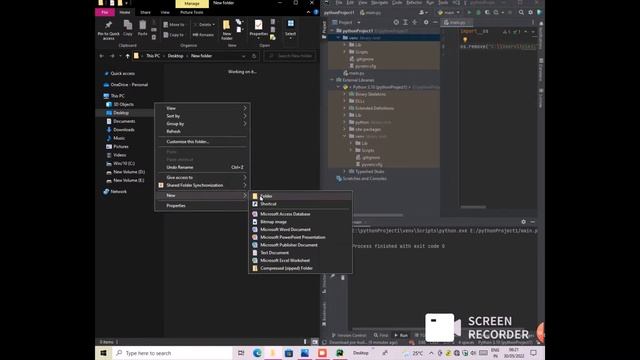
Task: Open the Sort by submenu
Action: point(202,116)
